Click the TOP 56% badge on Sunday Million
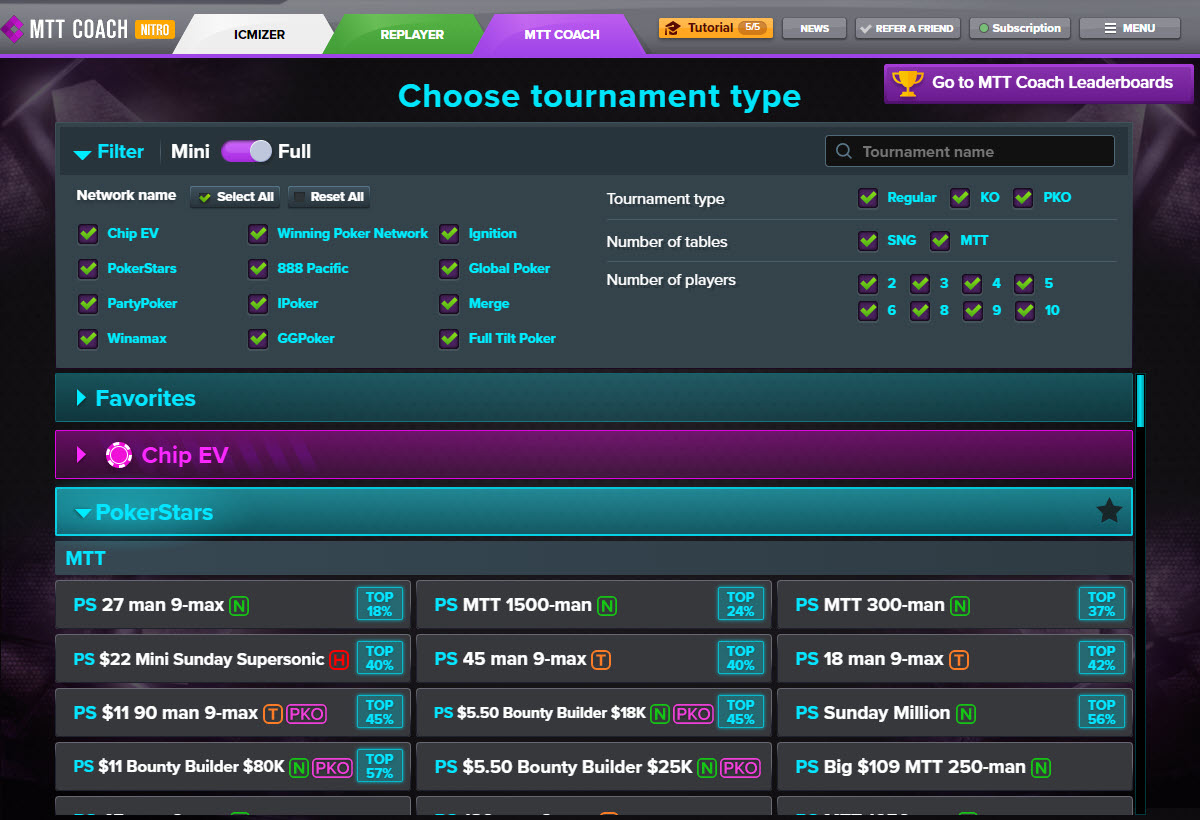 [1101, 712]
